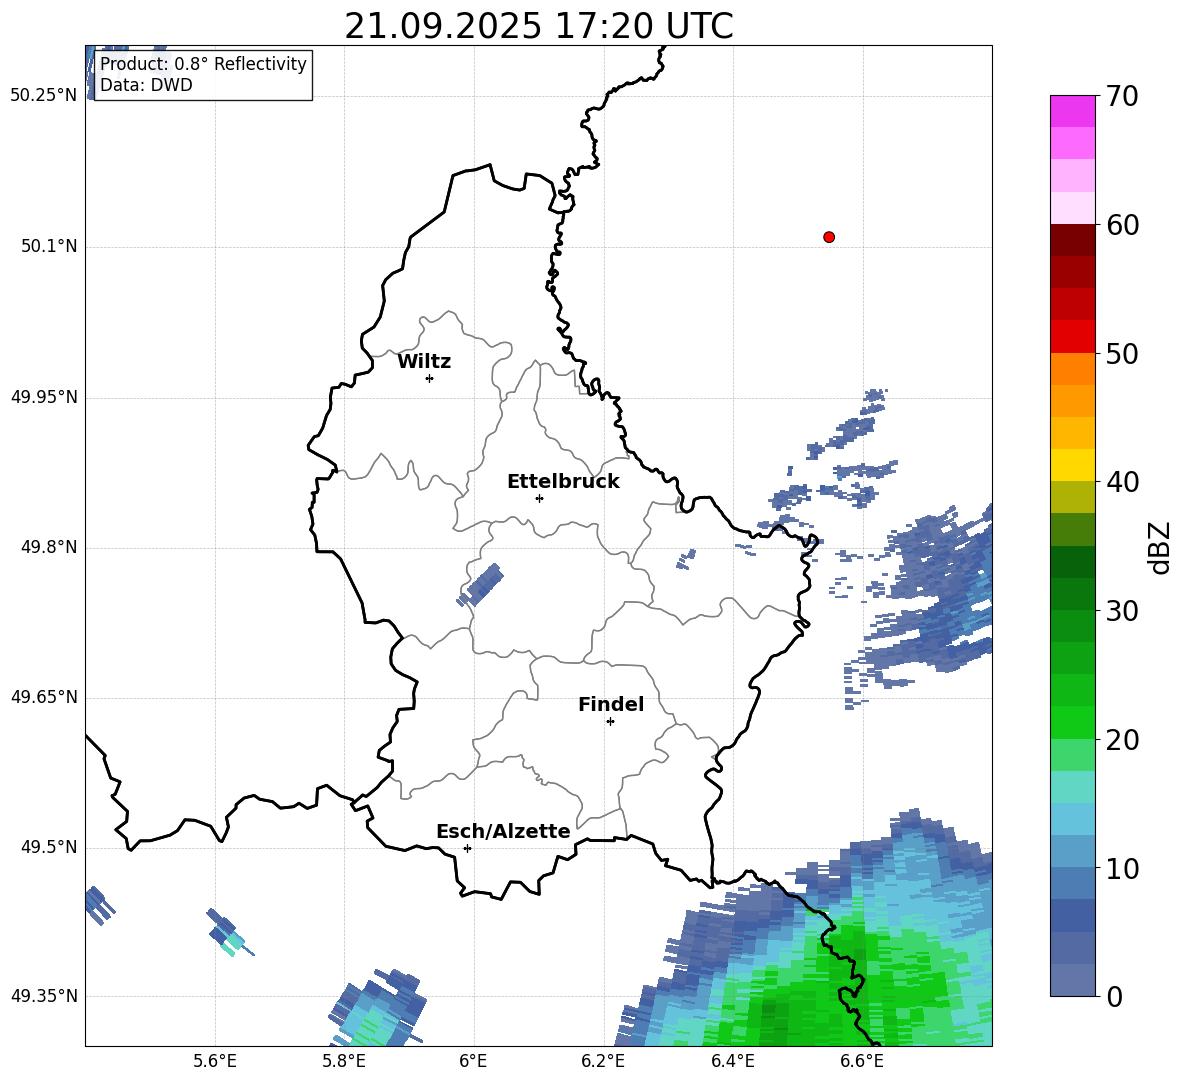1184x1081 pixels.
Task: Click the Ettelbruck cross marker
Action: (539, 498)
